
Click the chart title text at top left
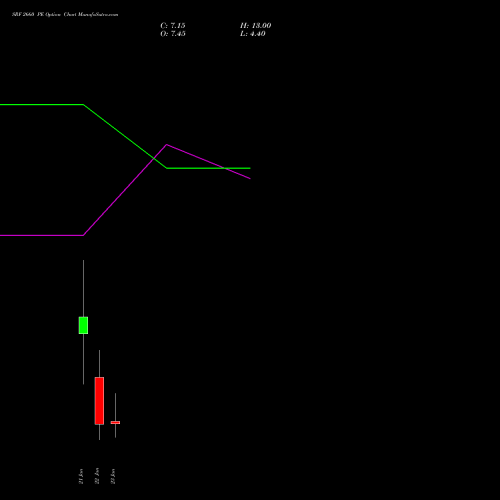[65, 15]
